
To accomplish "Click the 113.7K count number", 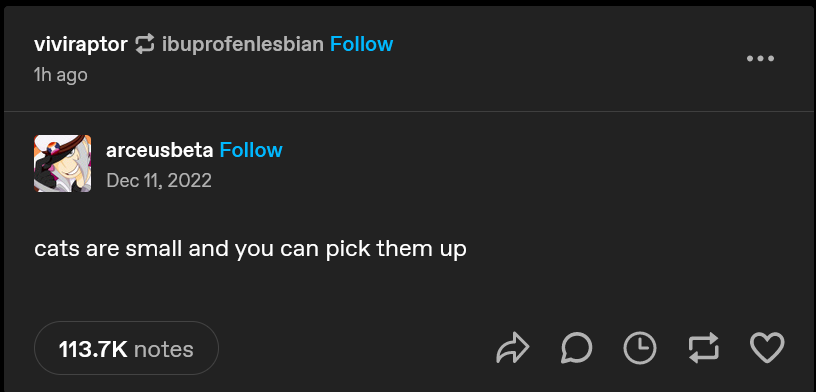I will (93, 349).
